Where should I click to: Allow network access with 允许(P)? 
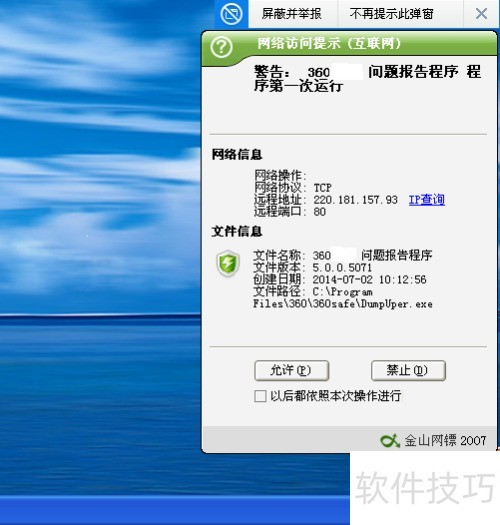click(x=291, y=370)
